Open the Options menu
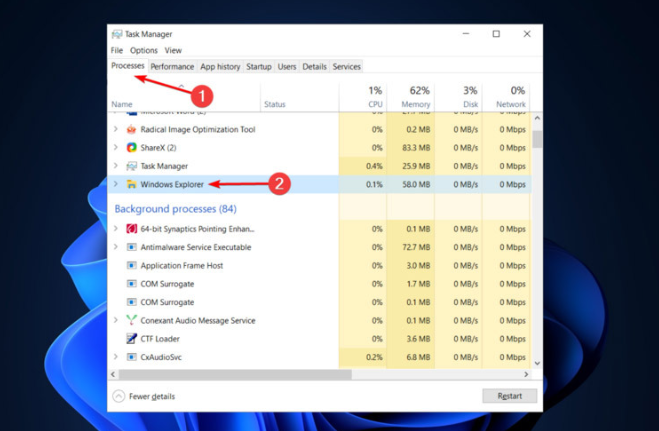659x431 pixels. coord(143,50)
